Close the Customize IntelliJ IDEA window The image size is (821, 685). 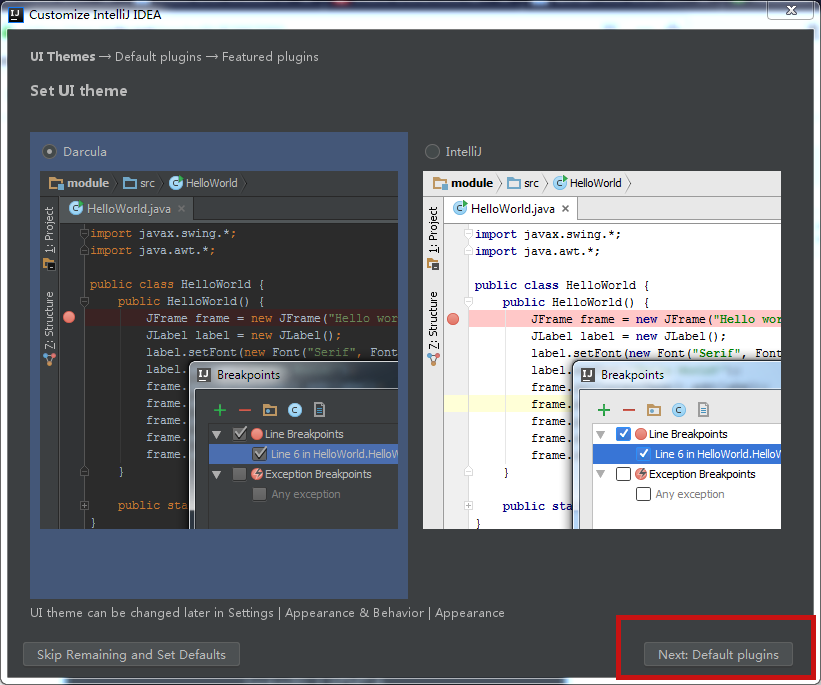[x=791, y=10]
